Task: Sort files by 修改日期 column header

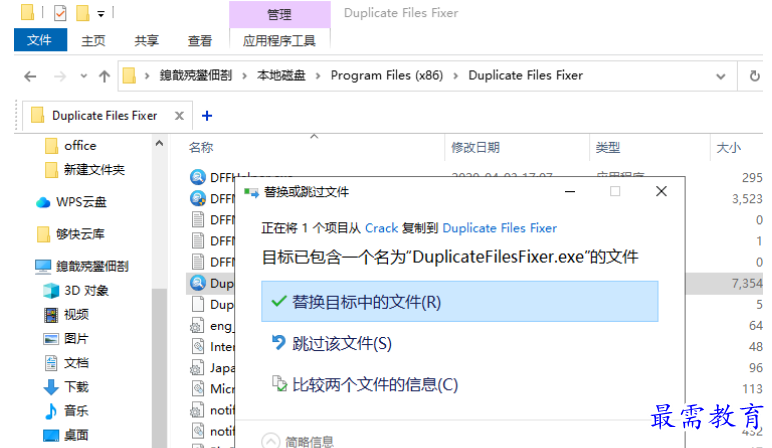Action: click(x=475, y=148)
